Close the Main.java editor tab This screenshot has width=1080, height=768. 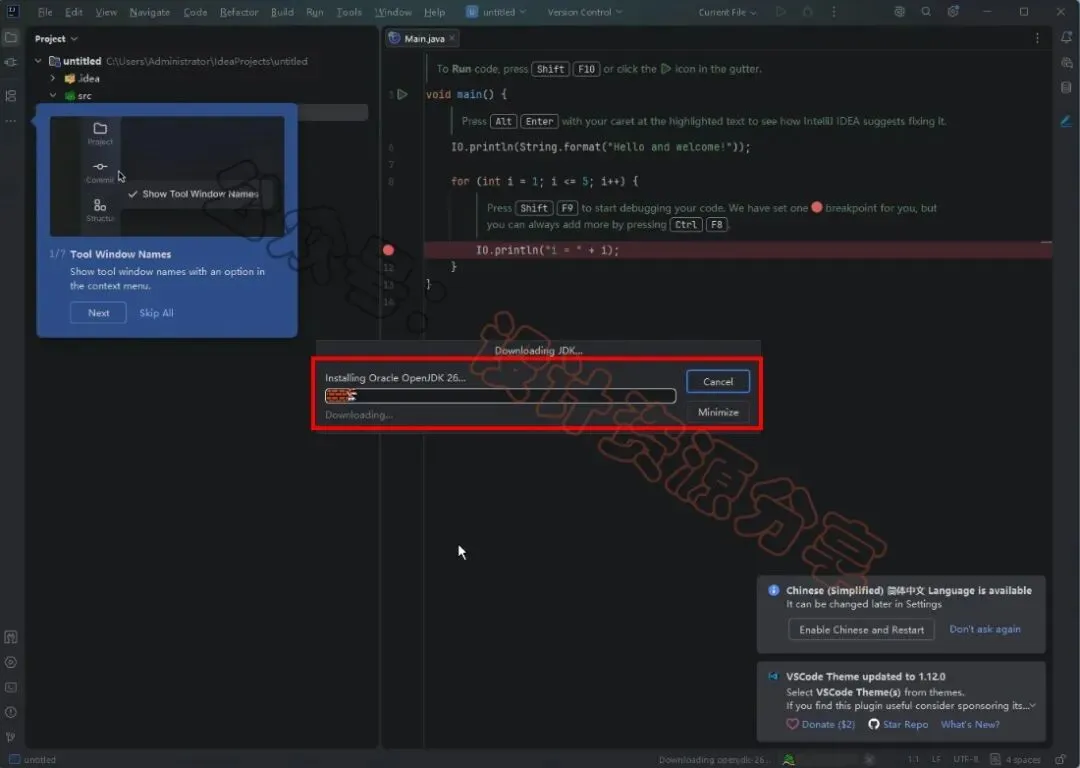tap(452, 39)
